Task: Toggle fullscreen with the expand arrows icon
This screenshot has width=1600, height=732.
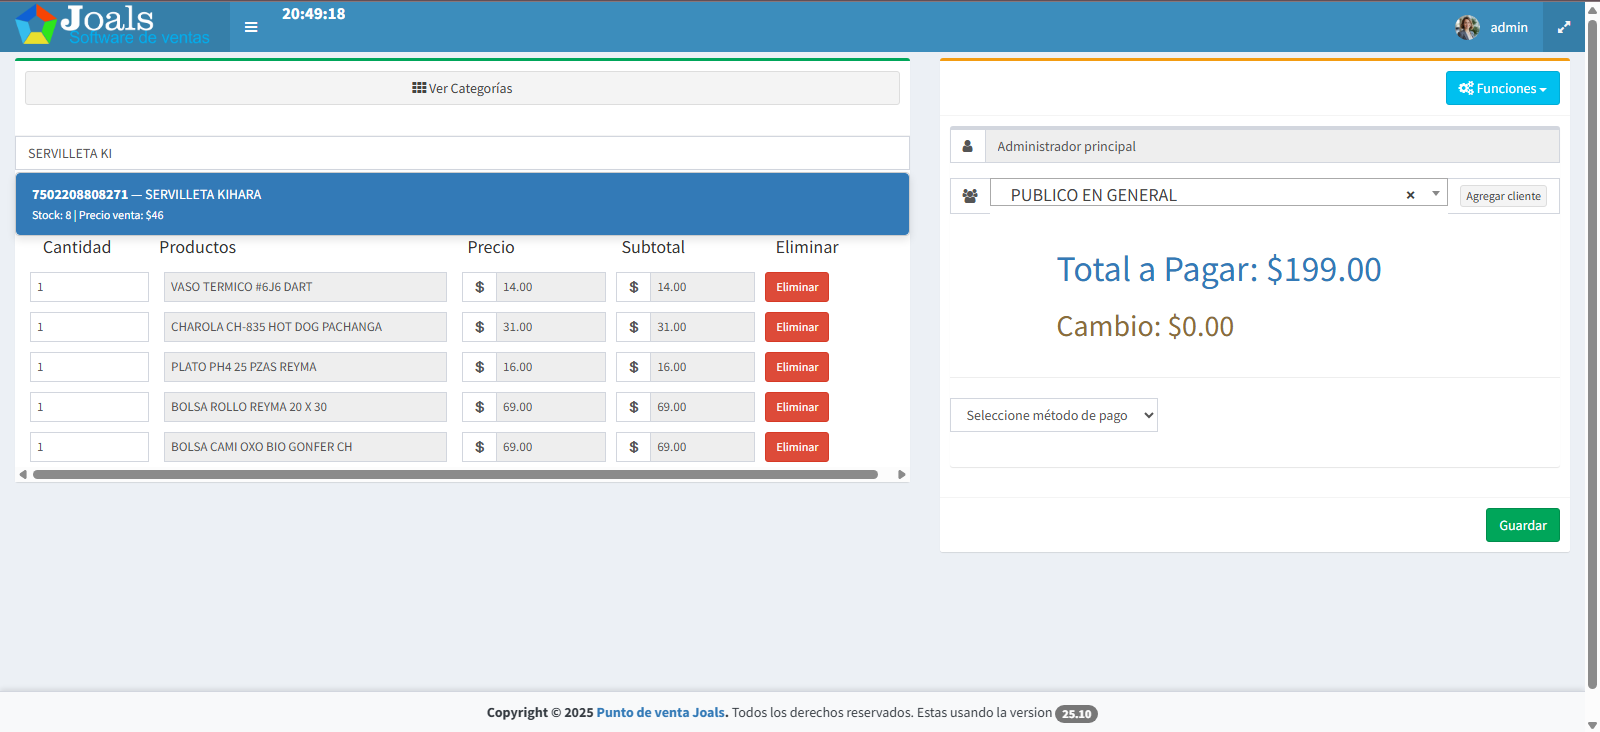Action: tap(1564, 27)
